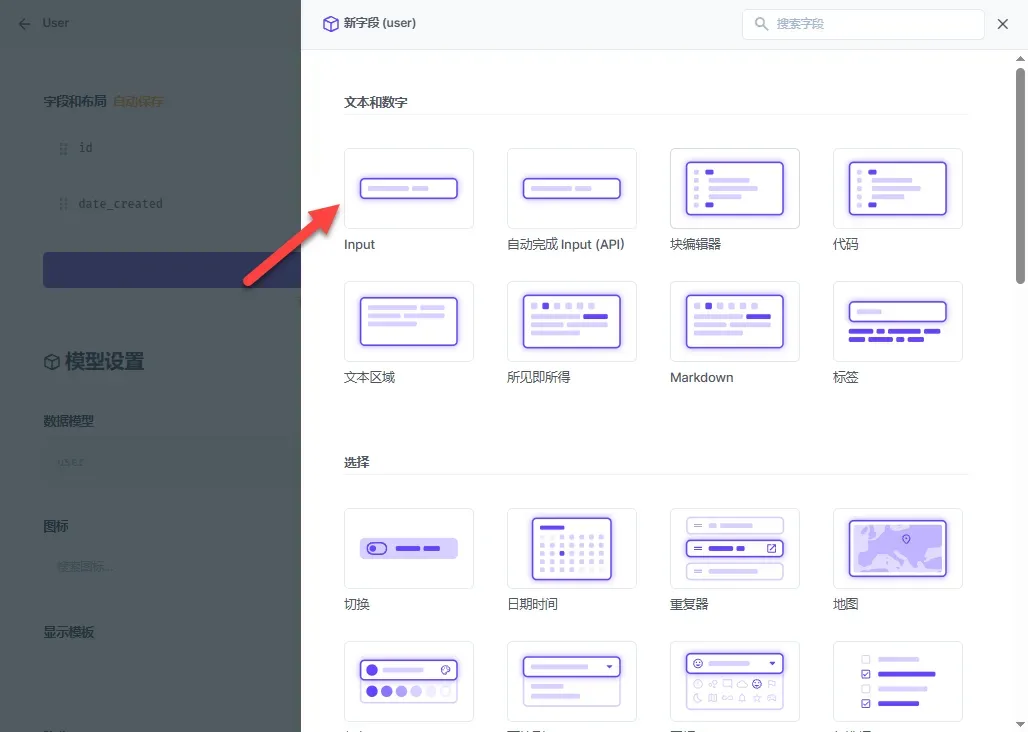Select the 所见即所得 WYSIWYG editor
1028x732 pixels.
point(571,321)
